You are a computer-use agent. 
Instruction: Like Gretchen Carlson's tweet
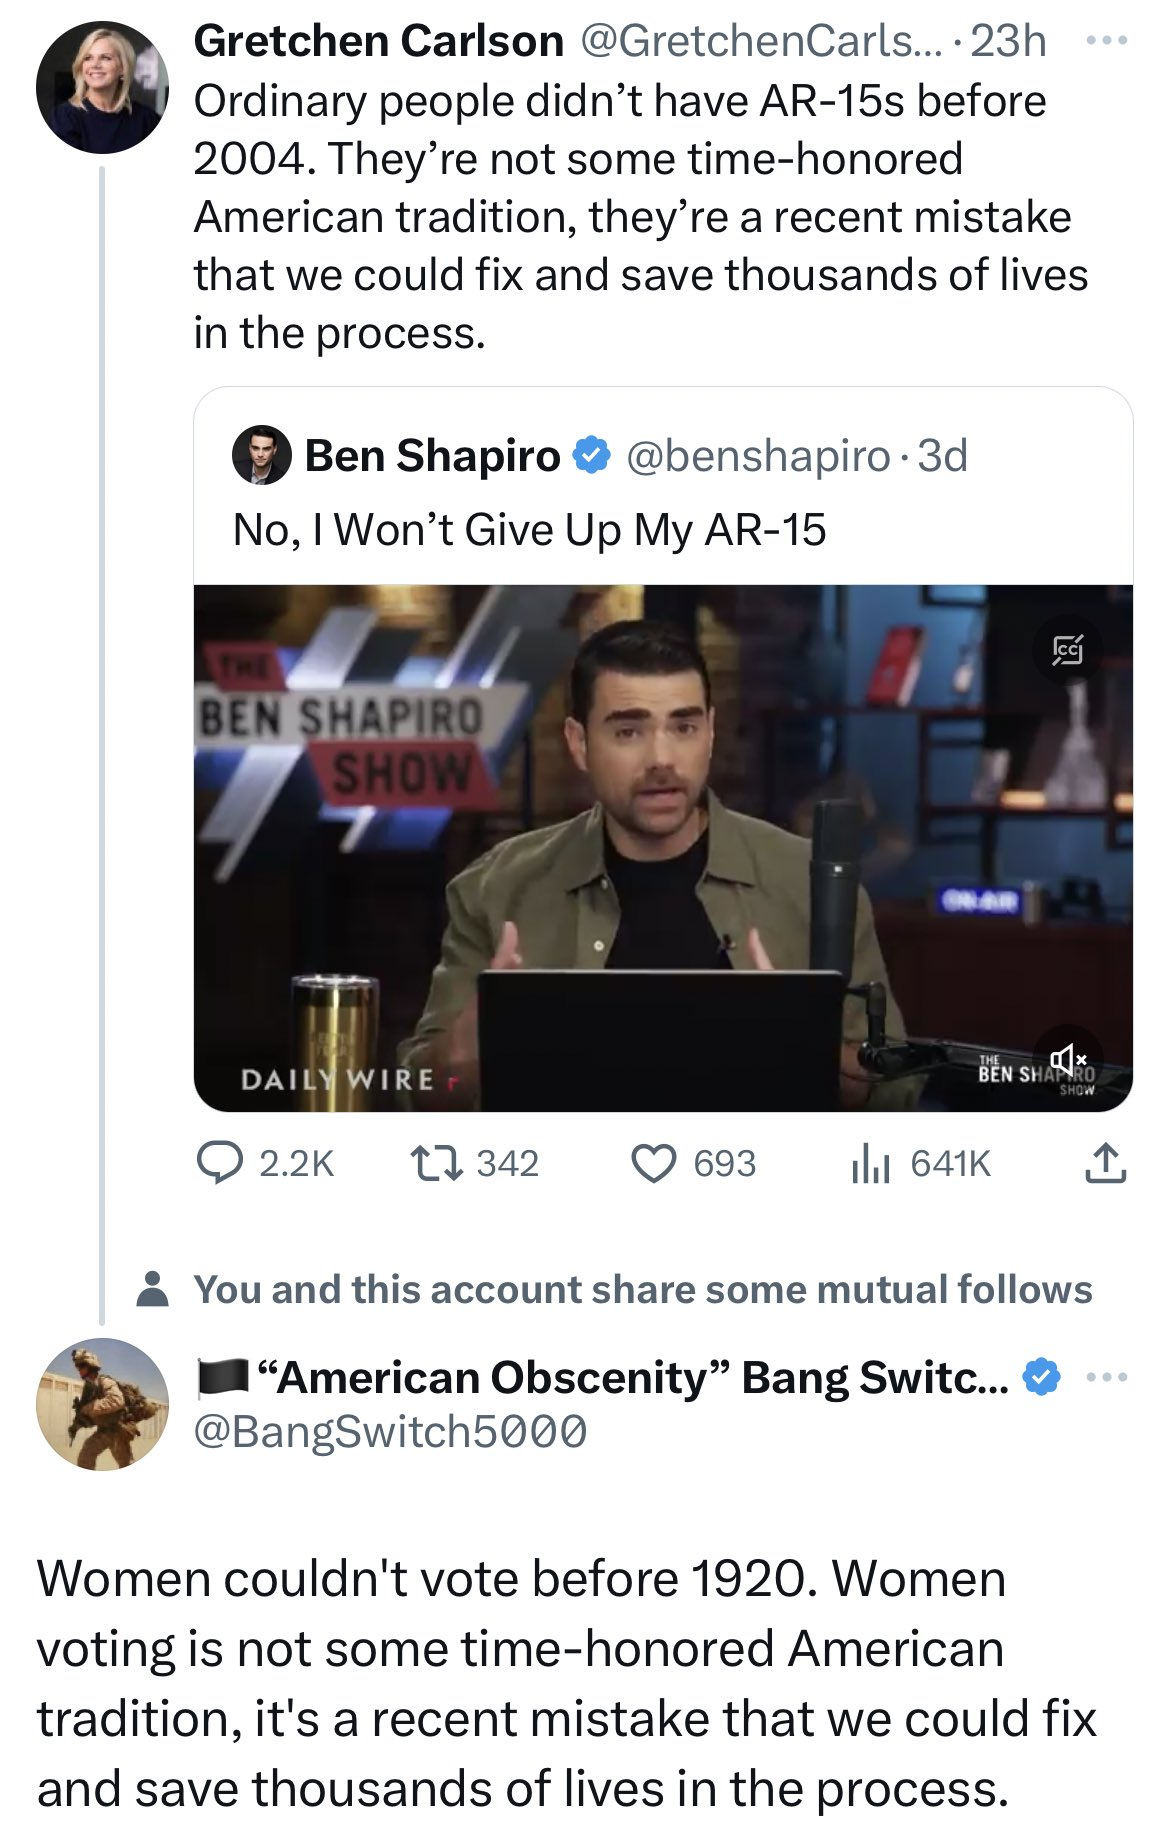click(693, 1163)
